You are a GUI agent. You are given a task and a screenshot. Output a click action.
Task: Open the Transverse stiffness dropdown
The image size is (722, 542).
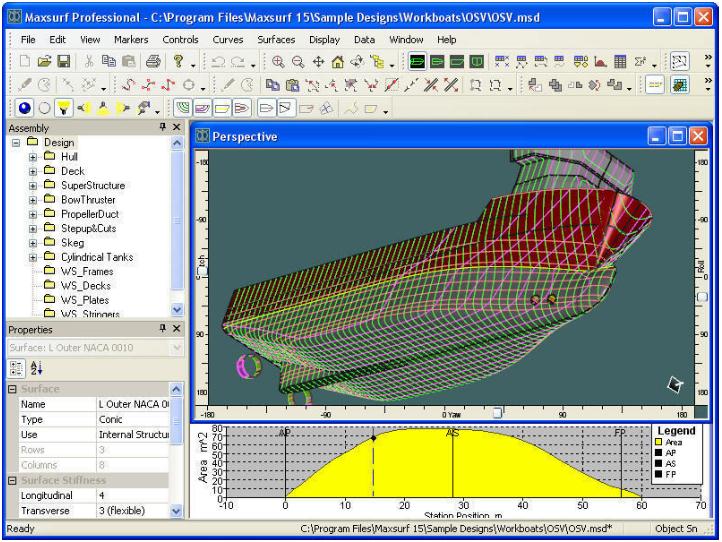coord(177,510)
